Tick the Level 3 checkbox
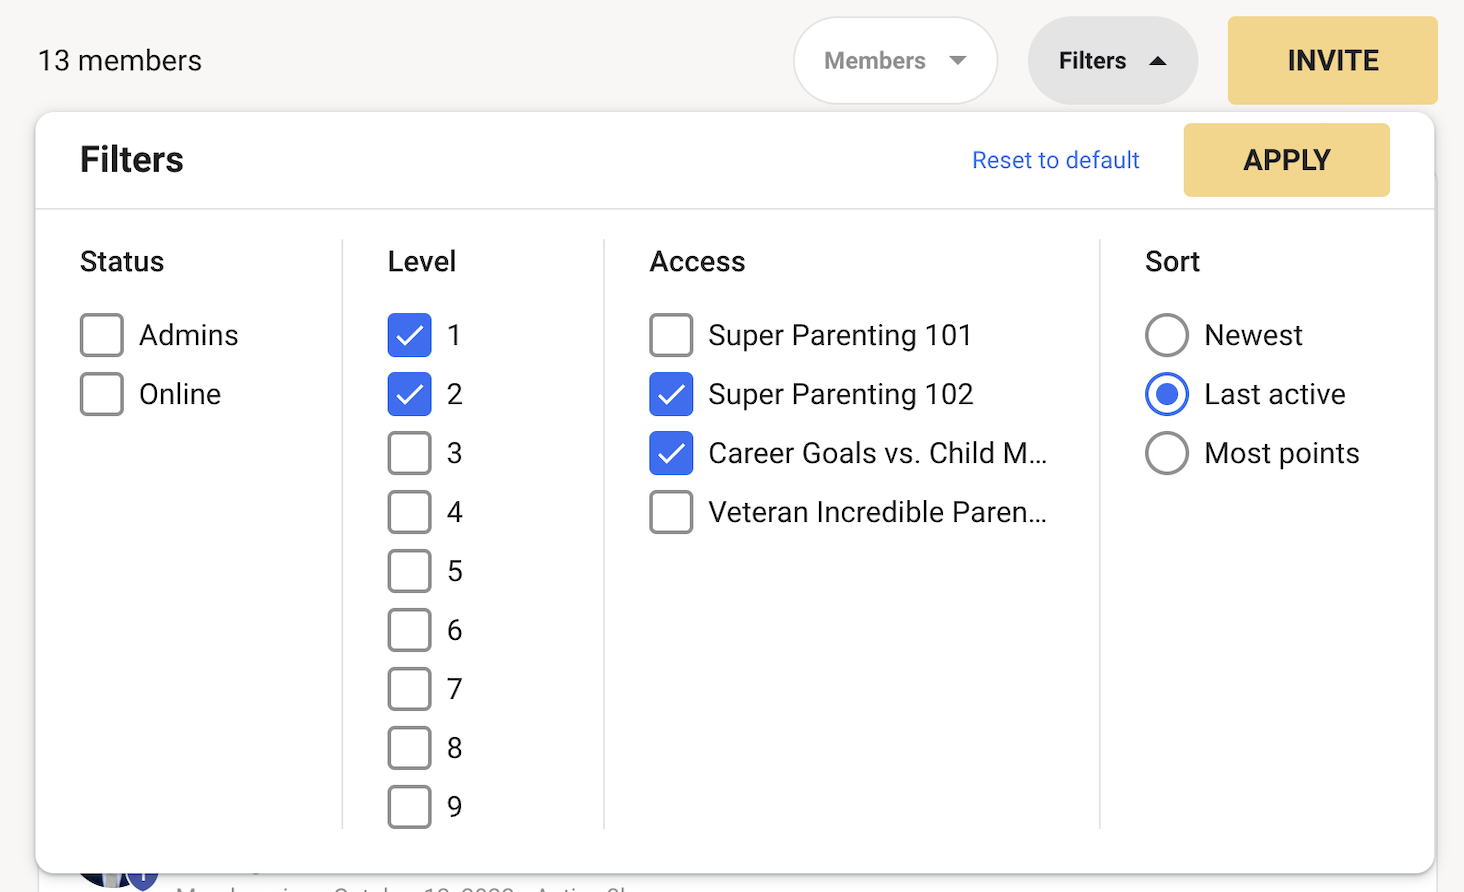The height and width of the screenshot is (892, 1464). pos(410,453)
